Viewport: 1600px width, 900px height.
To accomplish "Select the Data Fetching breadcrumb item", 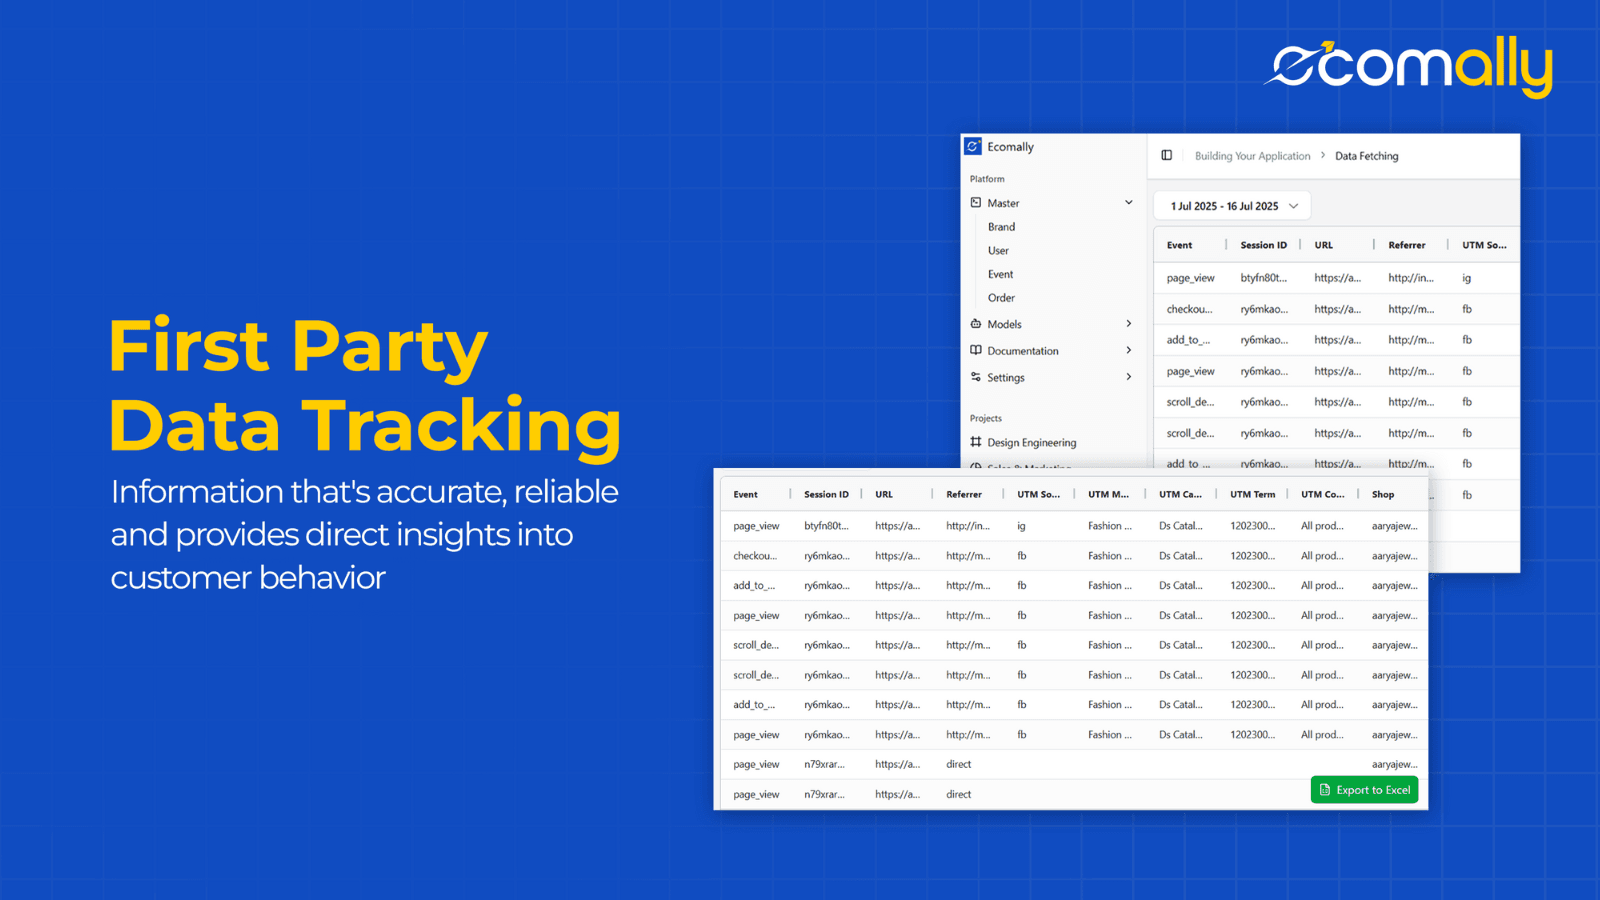I will coord(1366,155).
